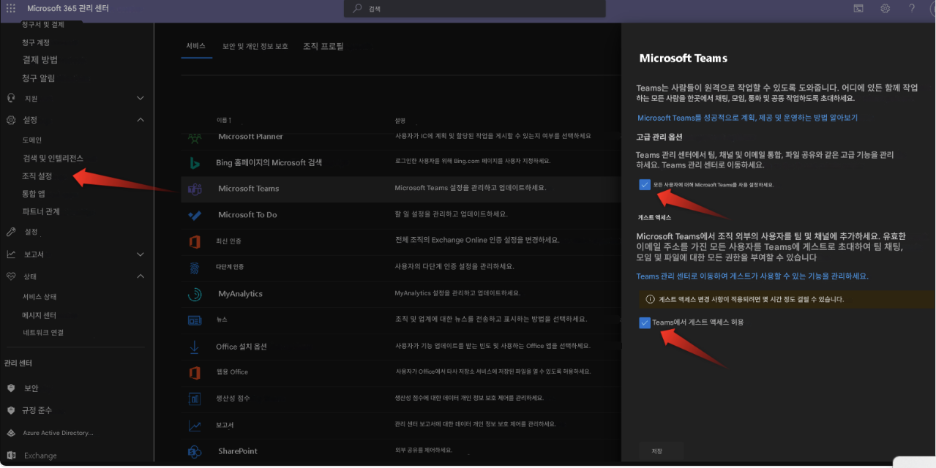The image size is (936, 468).
Task: Click the headset icon for 지원
Action: [x=11, y=98]
